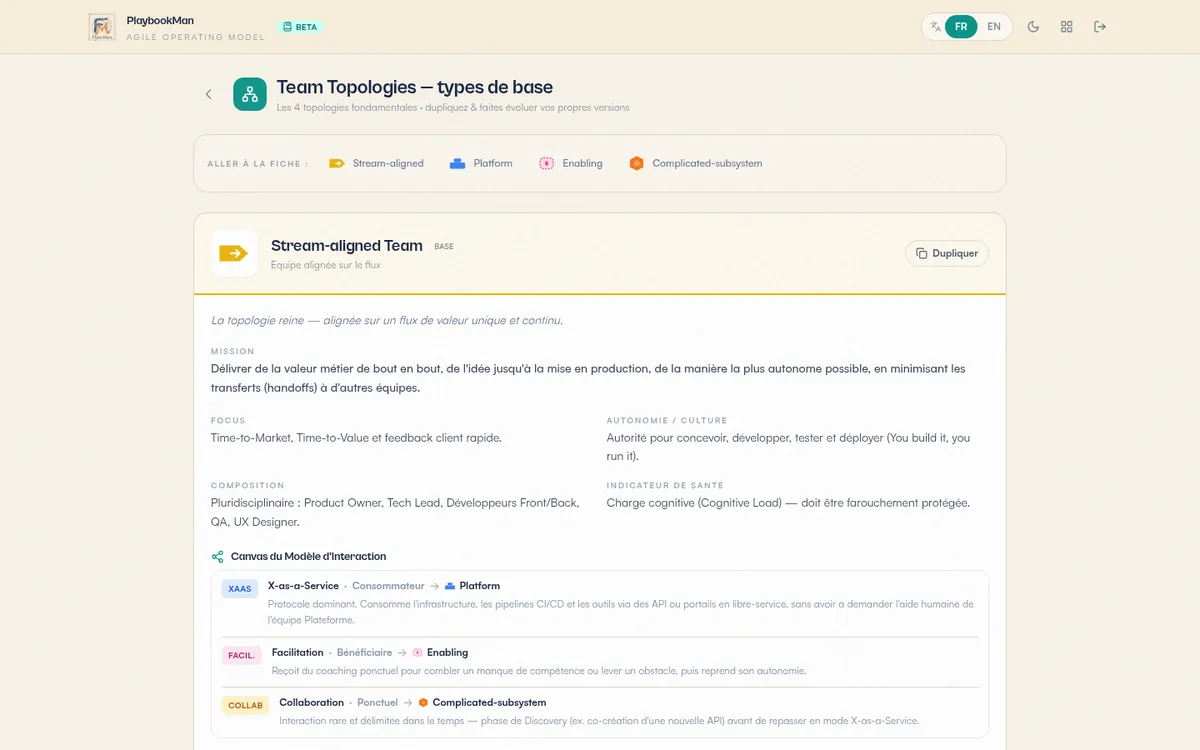
Task: Jump to the Enabling card
Action: (571, 163)
